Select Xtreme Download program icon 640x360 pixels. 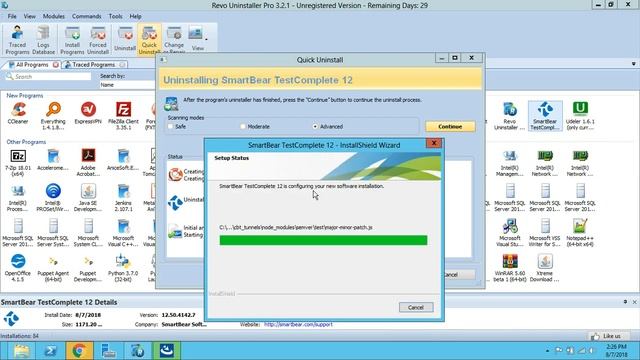pyautogui.click(x=545, y=268)
